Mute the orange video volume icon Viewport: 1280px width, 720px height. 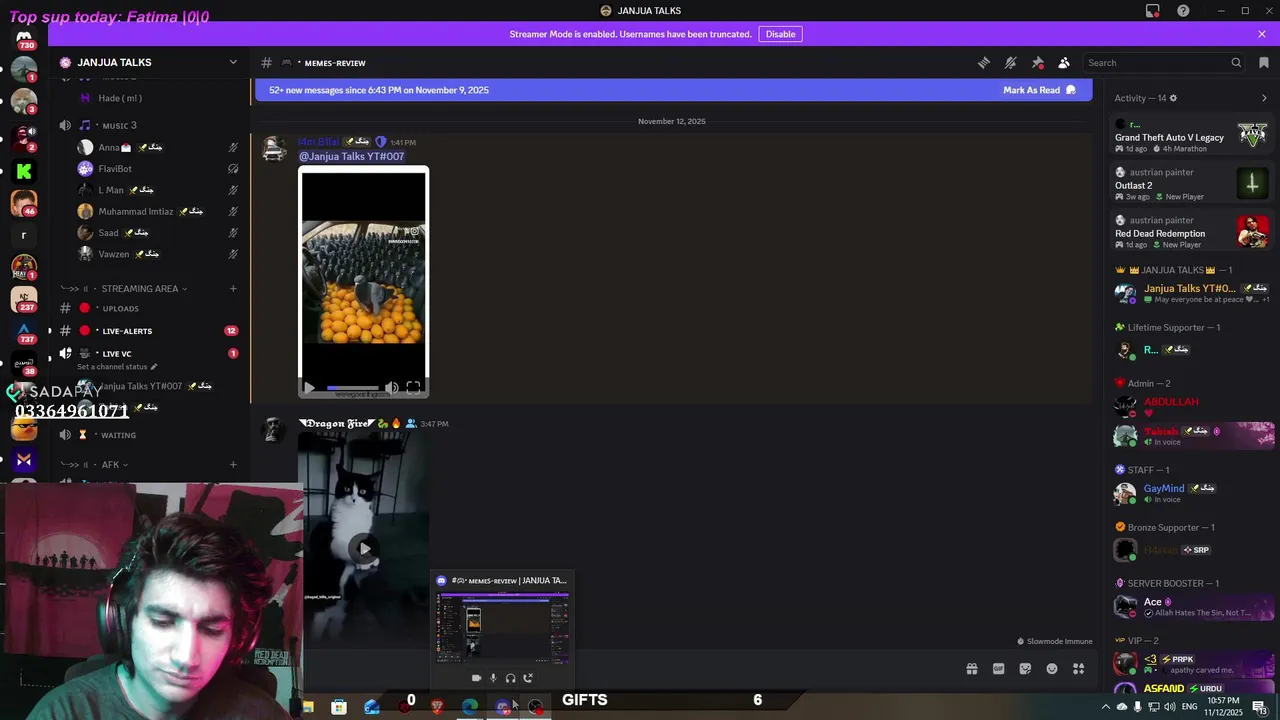pos(392,388)
